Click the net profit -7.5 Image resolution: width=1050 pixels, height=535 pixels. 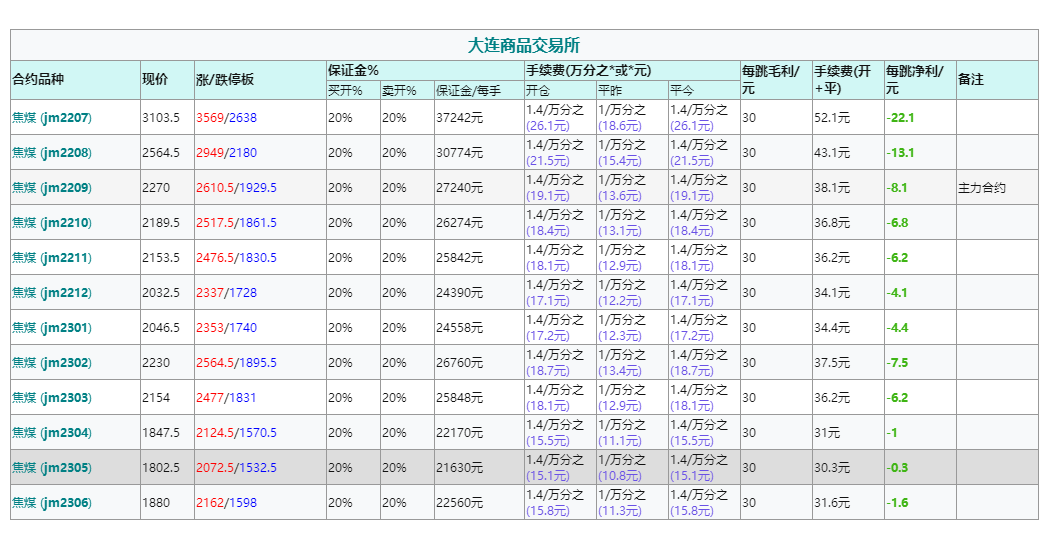tap(897, 363)
